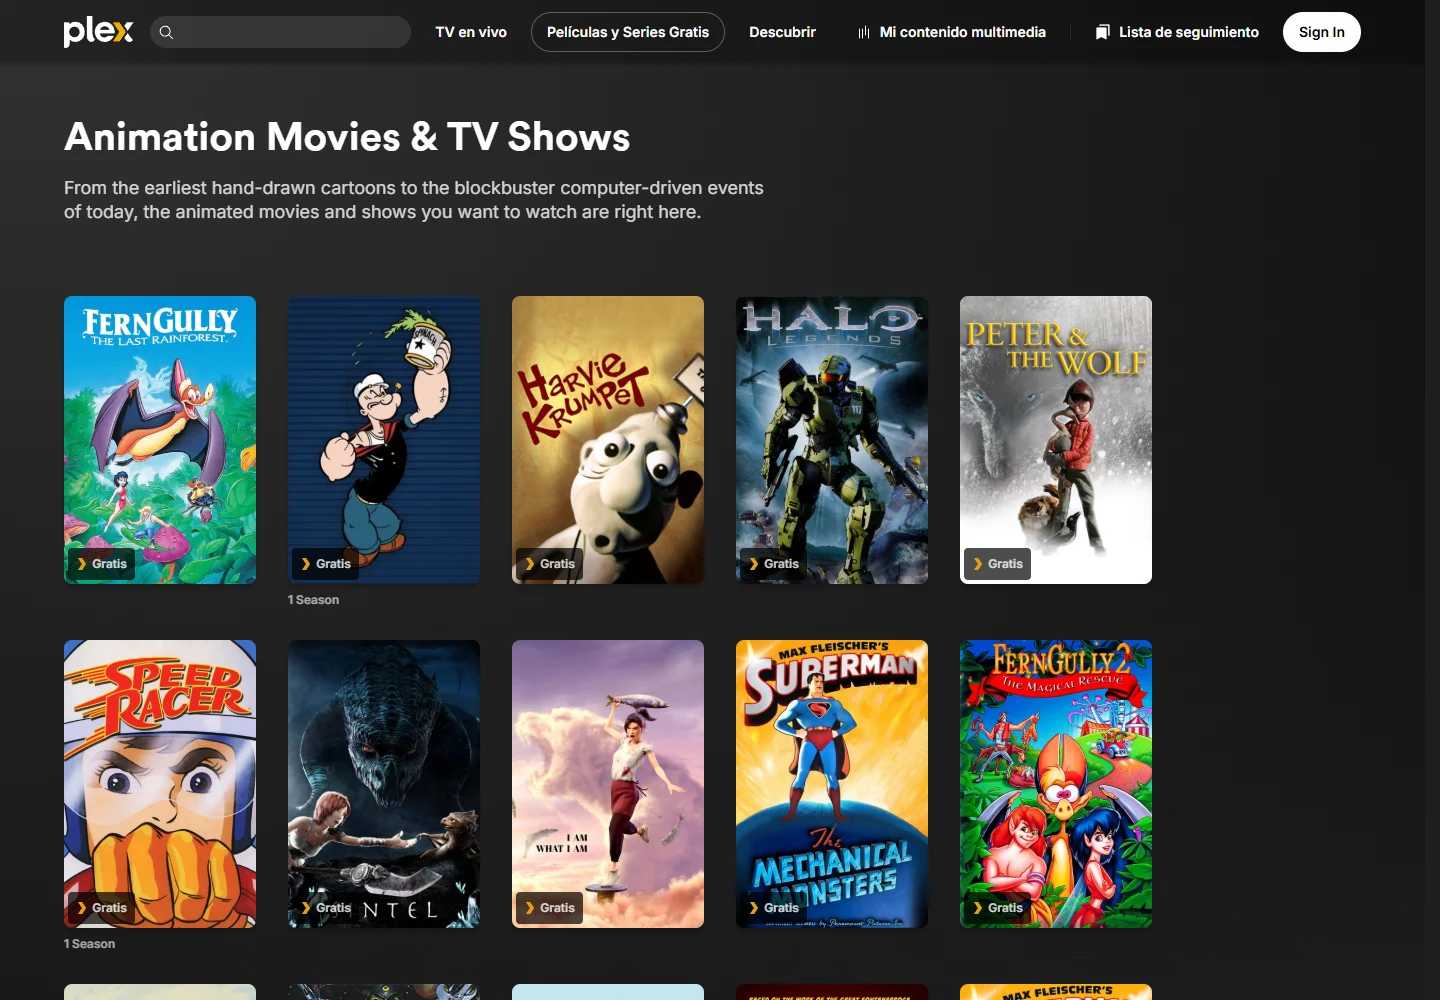Click 1 Season text under Speed Racer

click(89, 944)
